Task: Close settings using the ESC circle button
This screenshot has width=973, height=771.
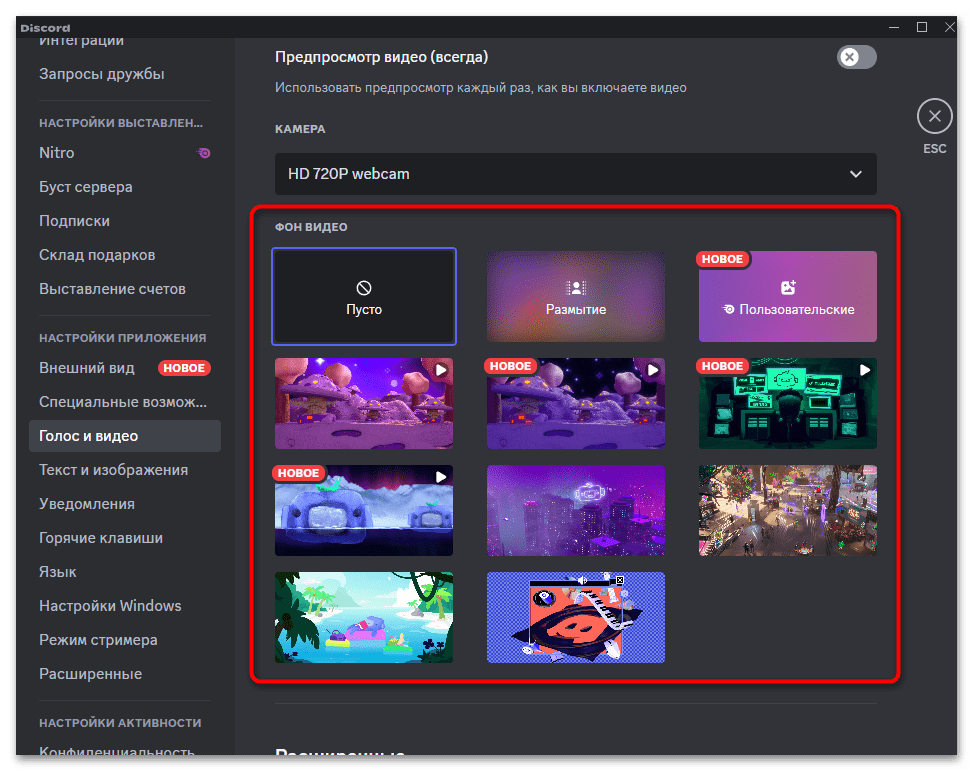Action: coord(934,116)
